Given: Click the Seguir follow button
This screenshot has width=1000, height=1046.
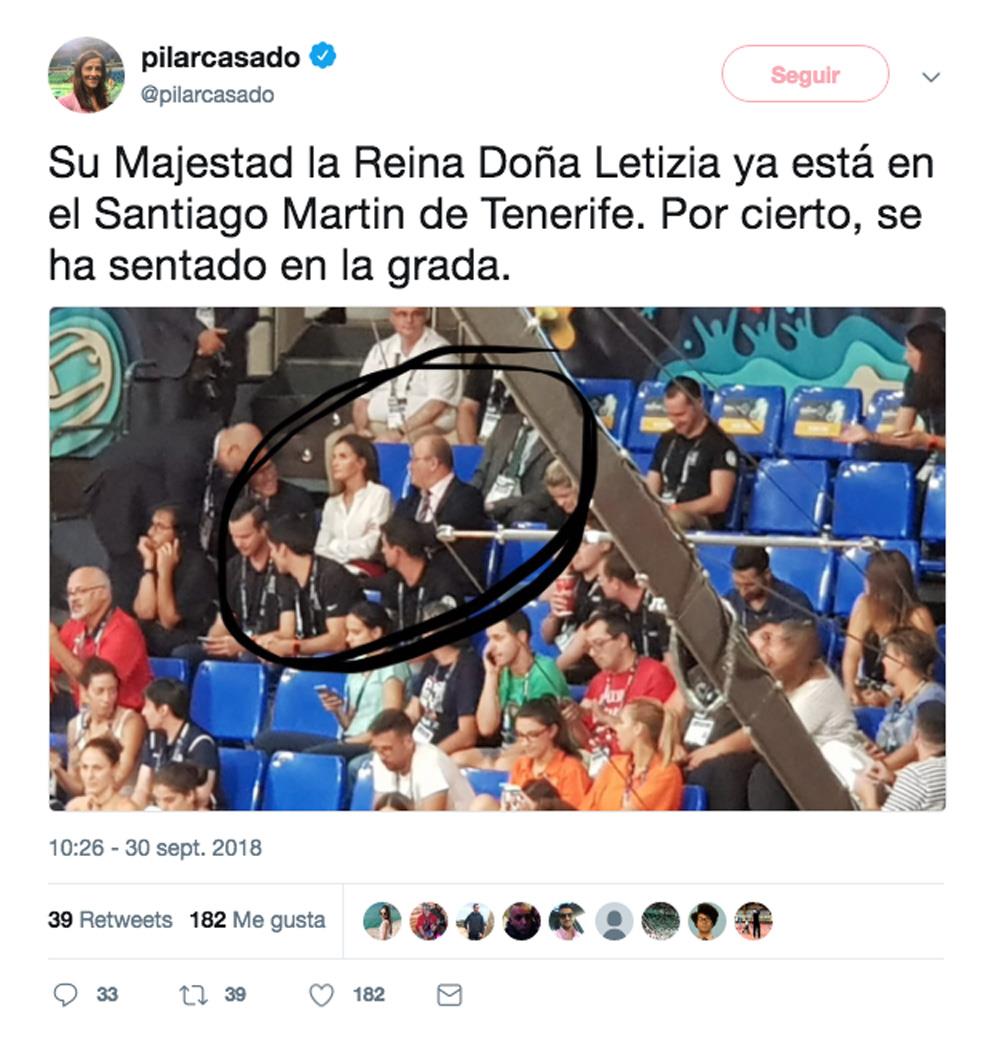Looking at the screenshot, I should [805, 74].
